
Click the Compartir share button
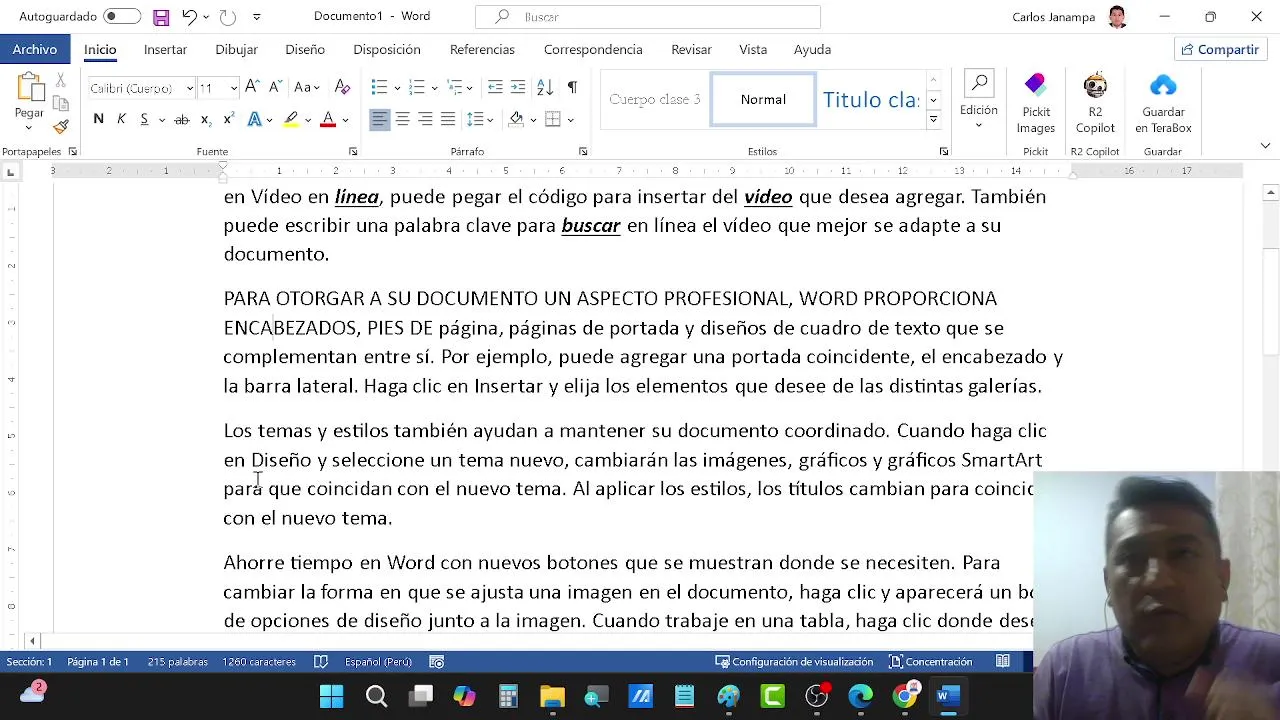pos(1220,49)
